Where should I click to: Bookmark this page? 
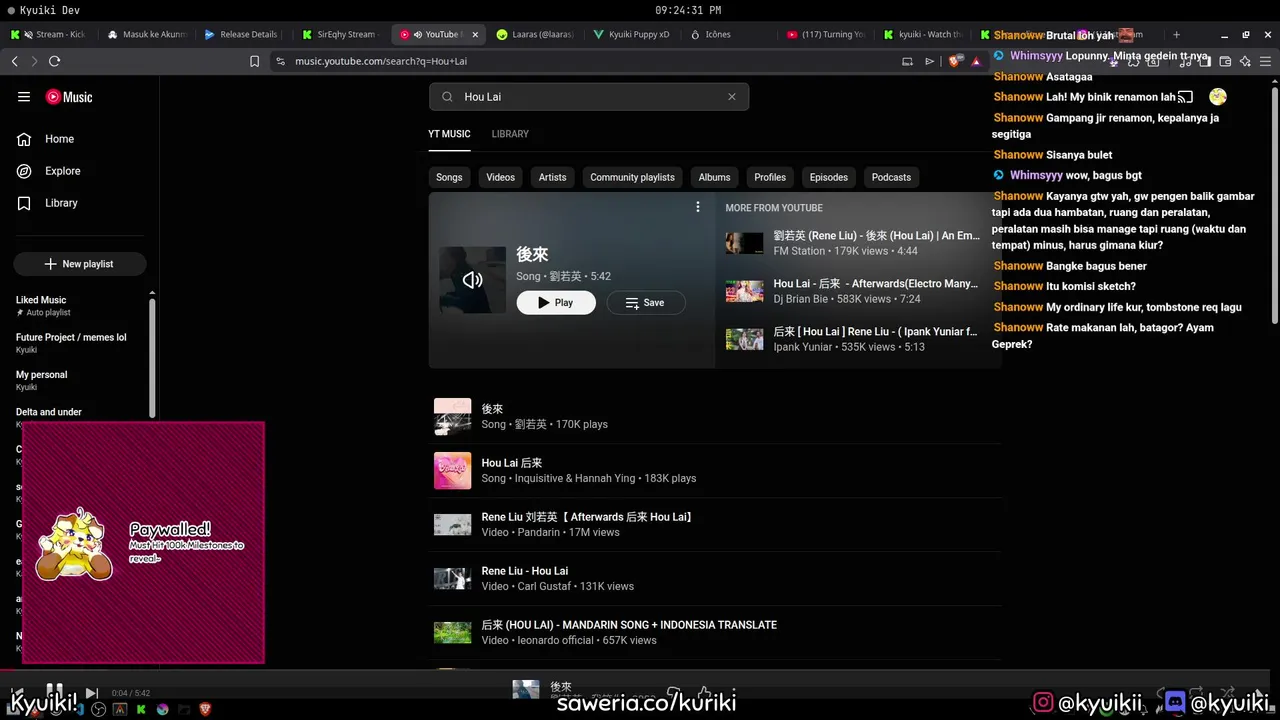click(254, 61)
